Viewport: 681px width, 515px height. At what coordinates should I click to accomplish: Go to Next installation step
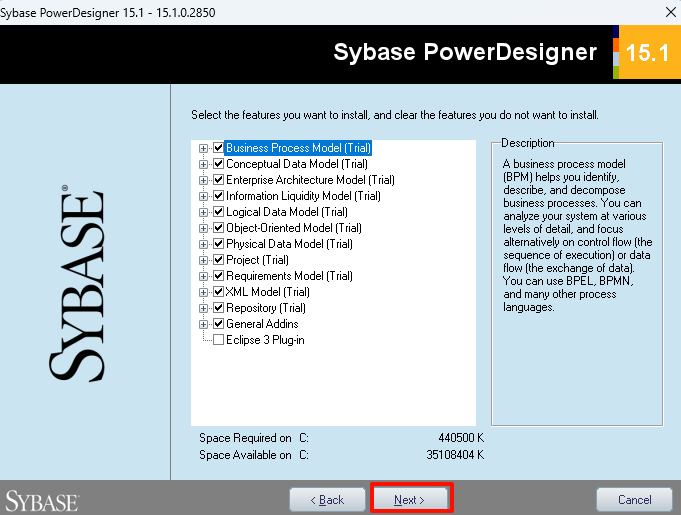pyautogui.click(x=410, y=500)
